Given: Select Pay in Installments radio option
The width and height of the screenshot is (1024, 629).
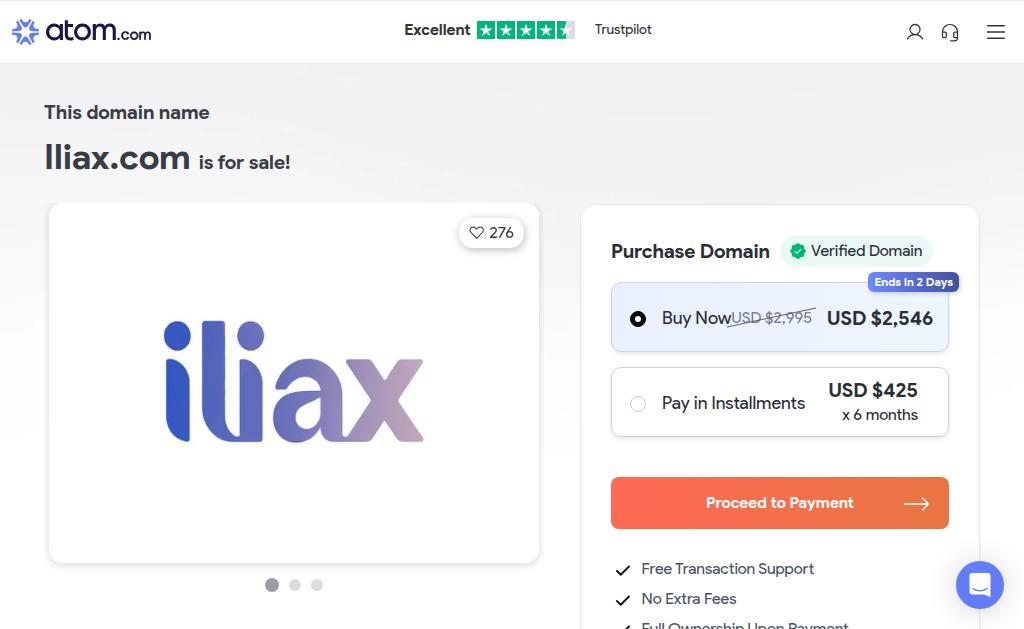Looking at the screenshot, I should (x=638, y=404).
